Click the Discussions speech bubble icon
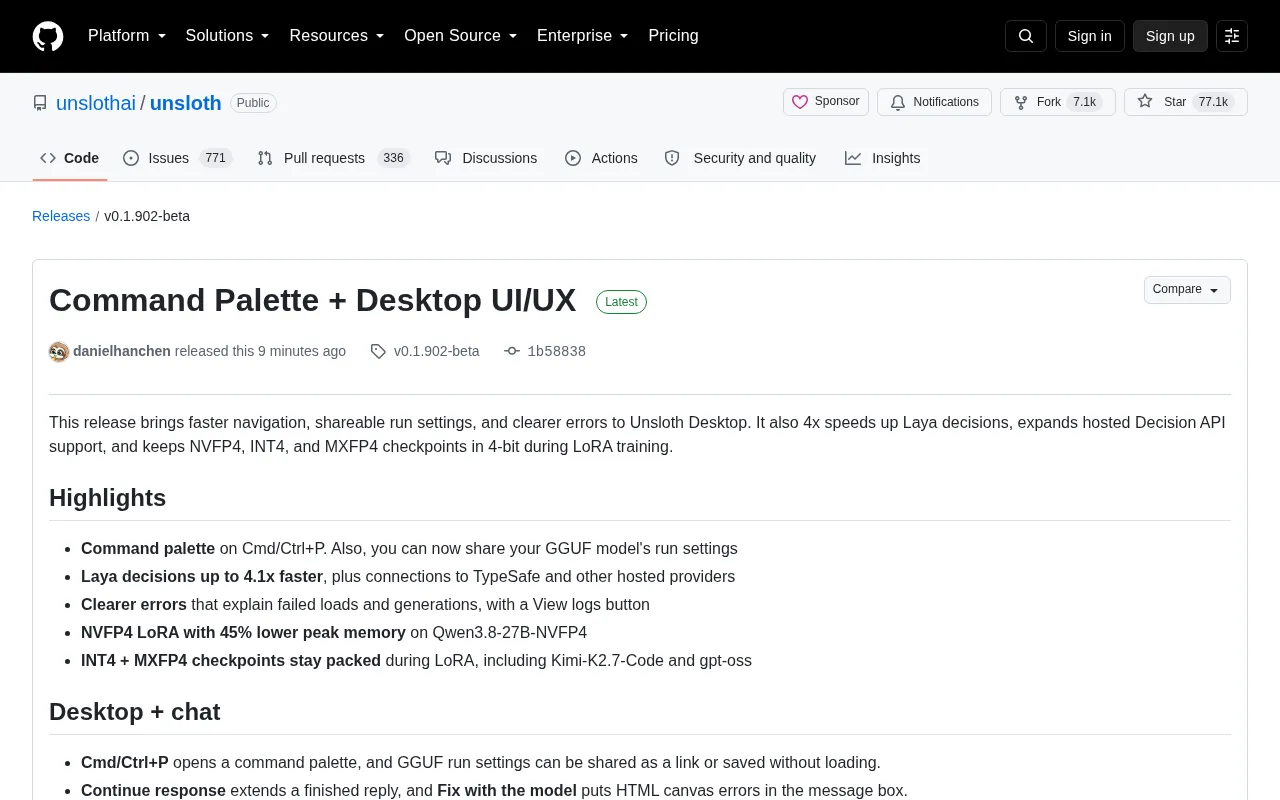The width and height of the screenshot is (1280, 800). pos(443,158)
